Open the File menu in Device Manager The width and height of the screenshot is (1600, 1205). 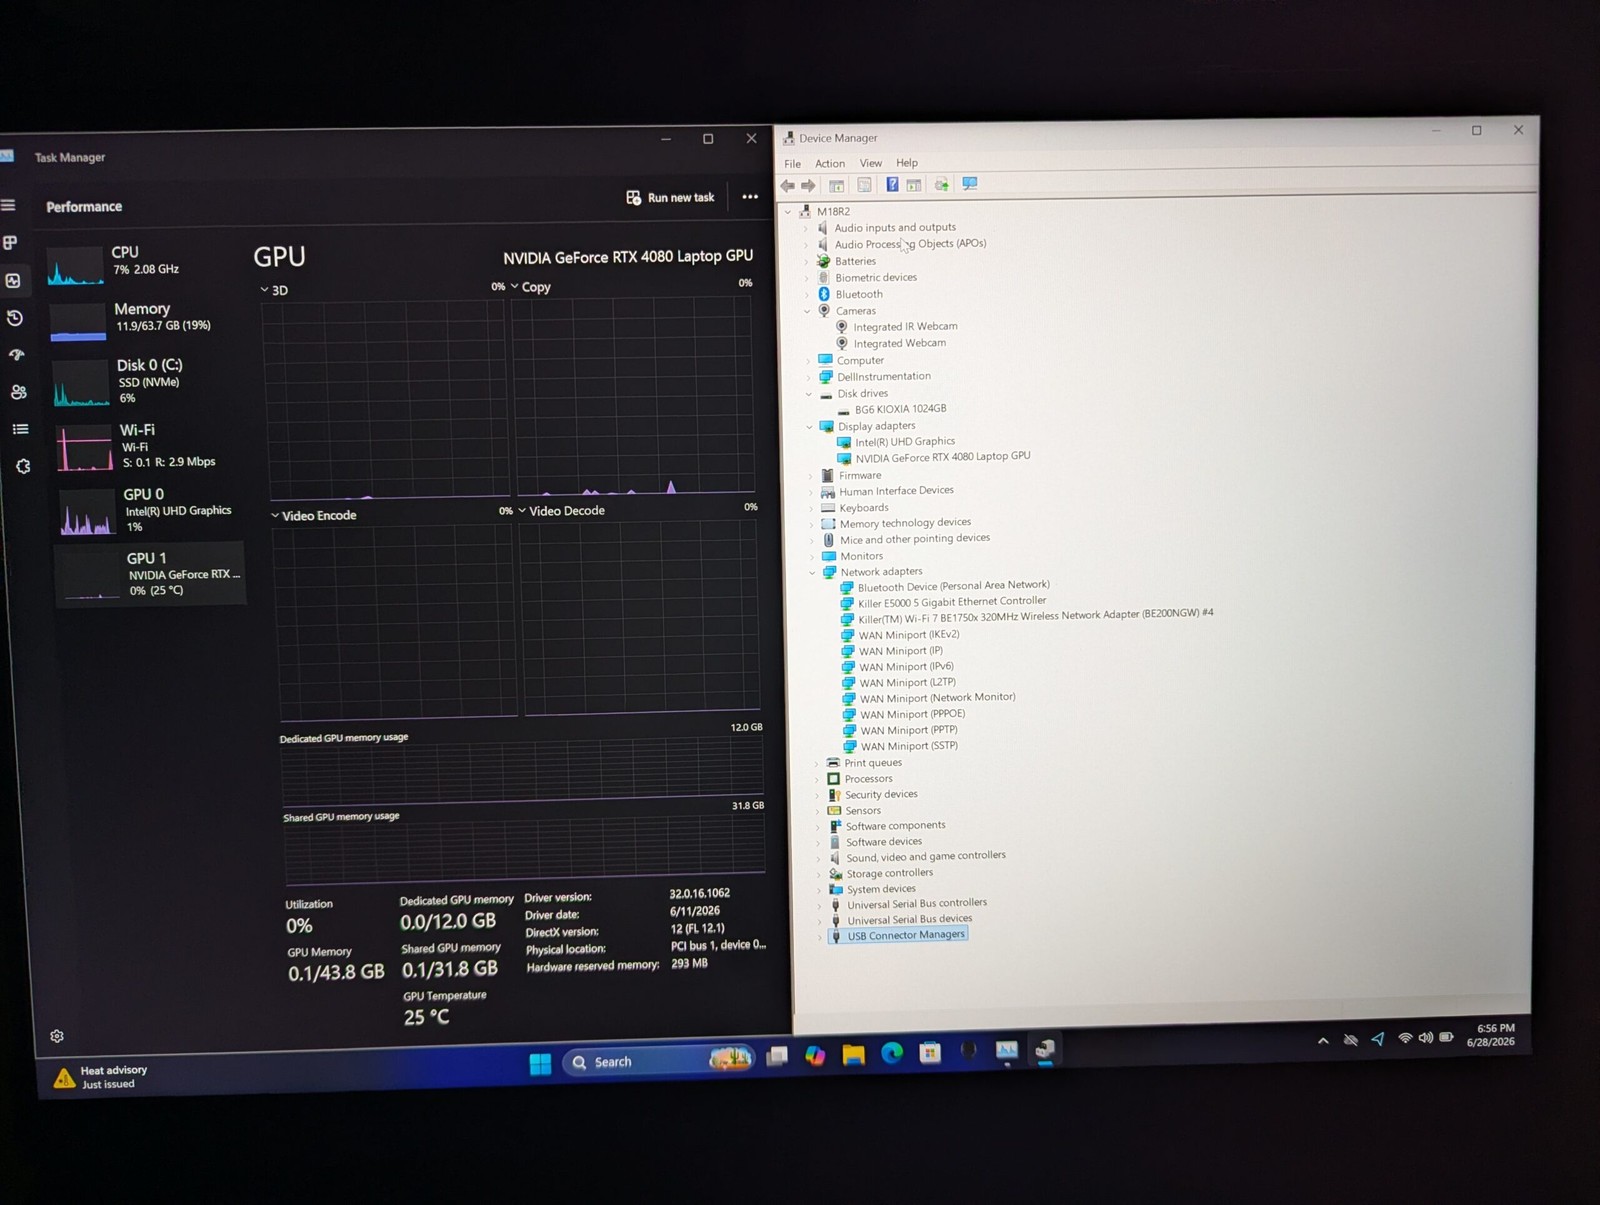coord(793,164)
